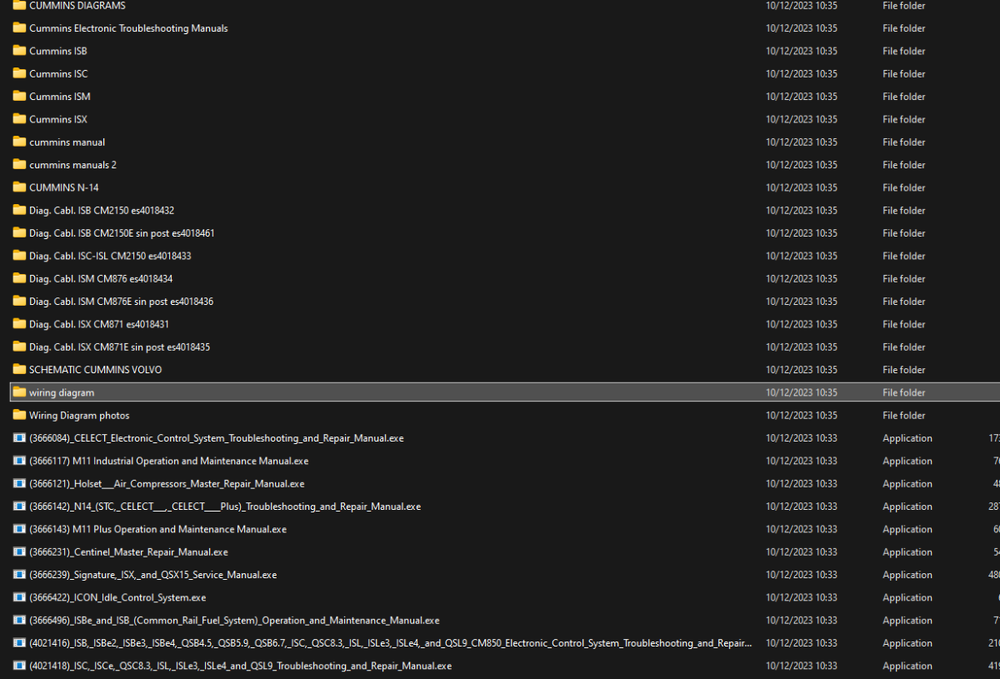Screen dimensions: 1000x679
Task: Click the ICON Idle Control System application icon
Action: (x=18, y=597)
